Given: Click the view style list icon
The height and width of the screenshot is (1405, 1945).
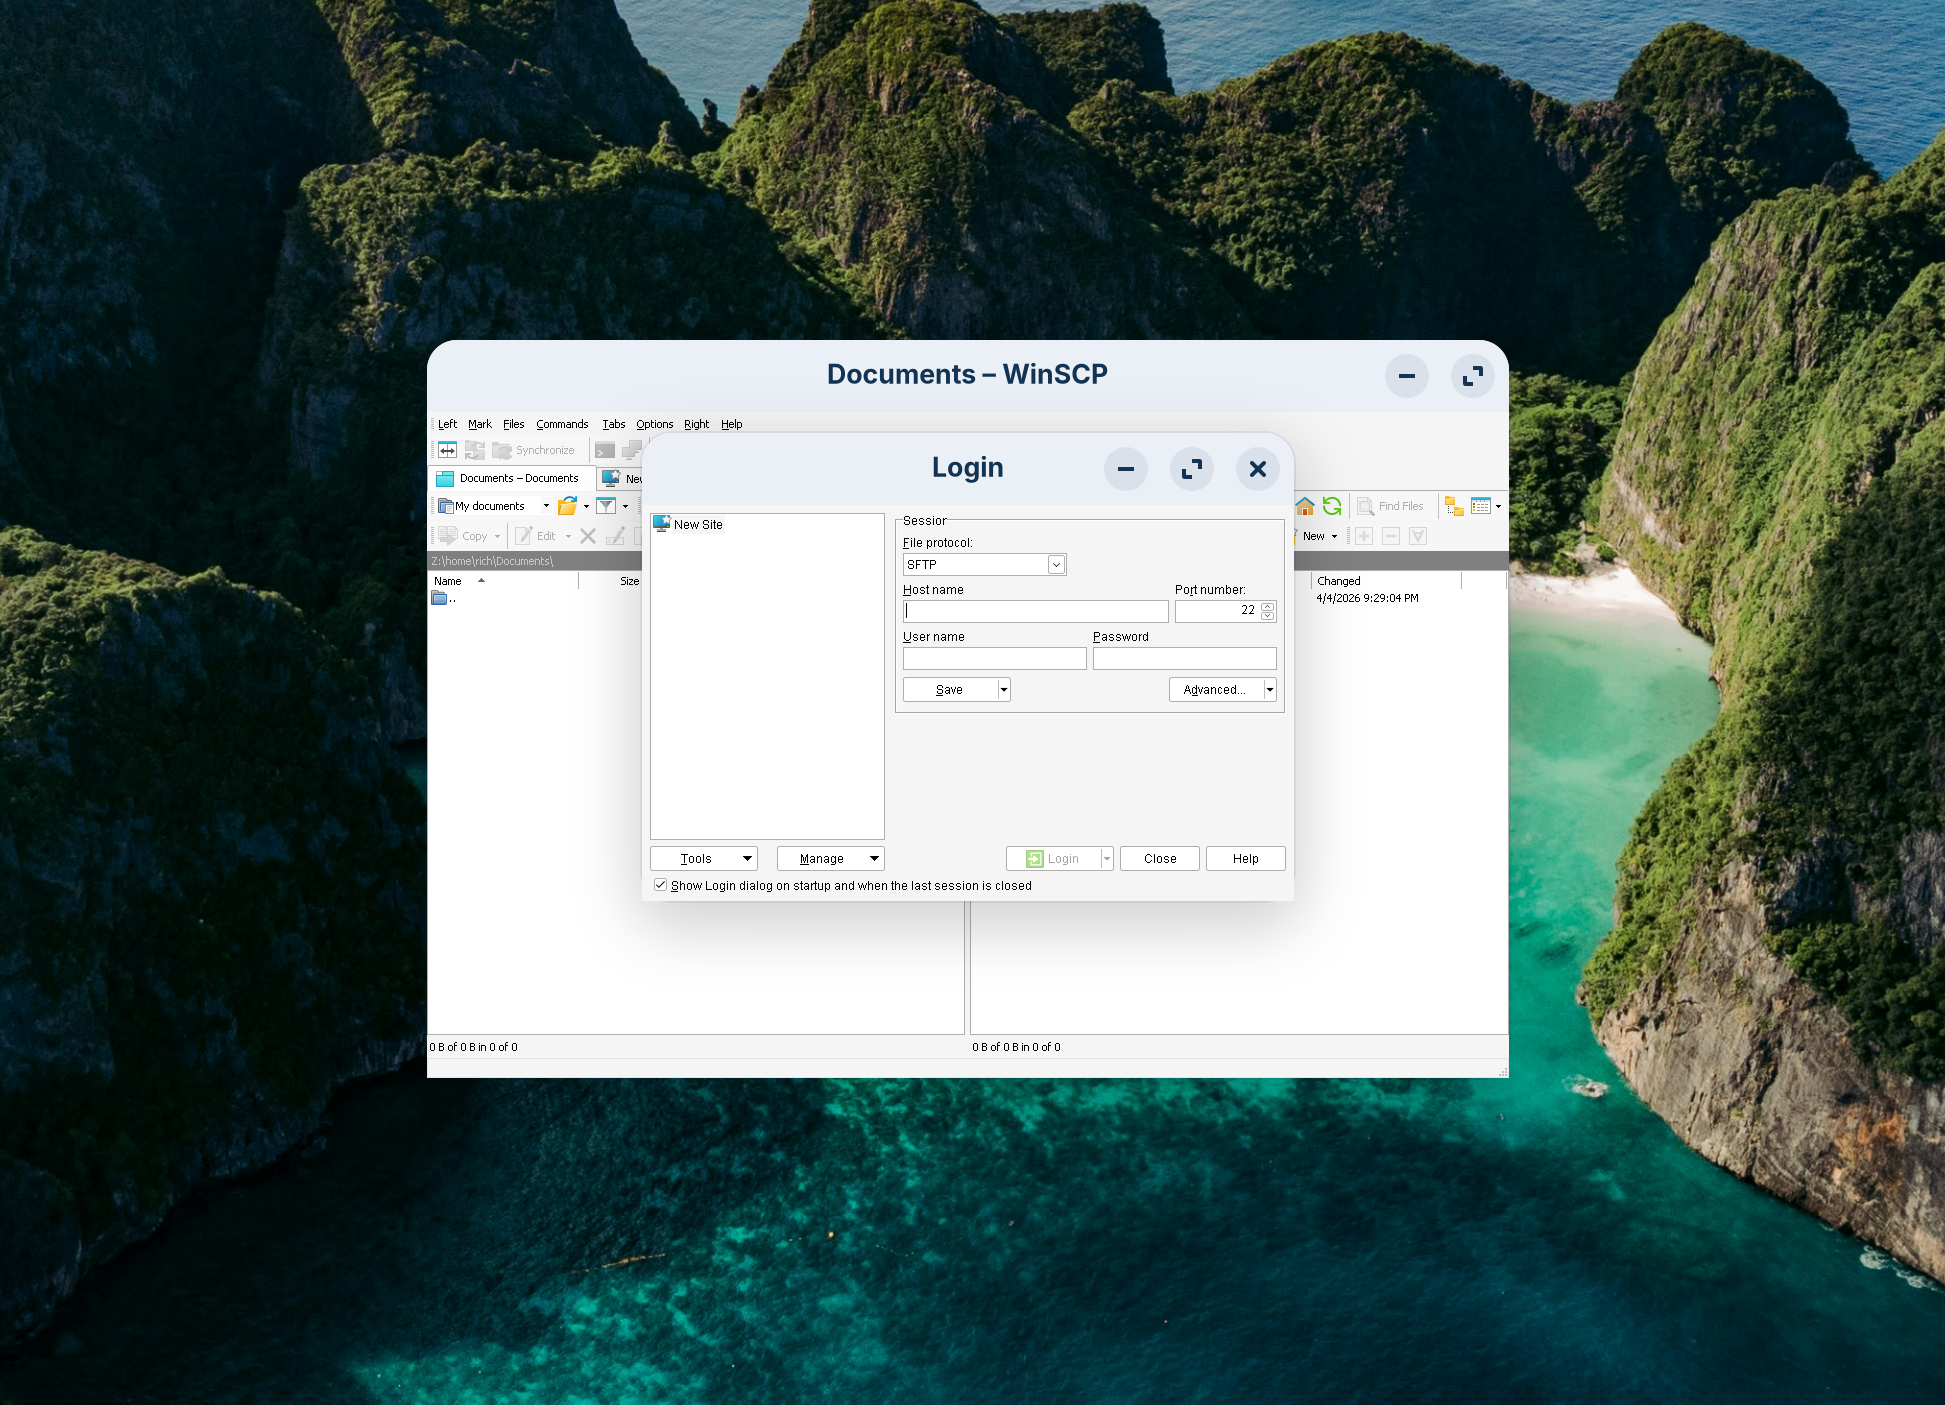Looking at the screenshot, I should point(1481,506).
